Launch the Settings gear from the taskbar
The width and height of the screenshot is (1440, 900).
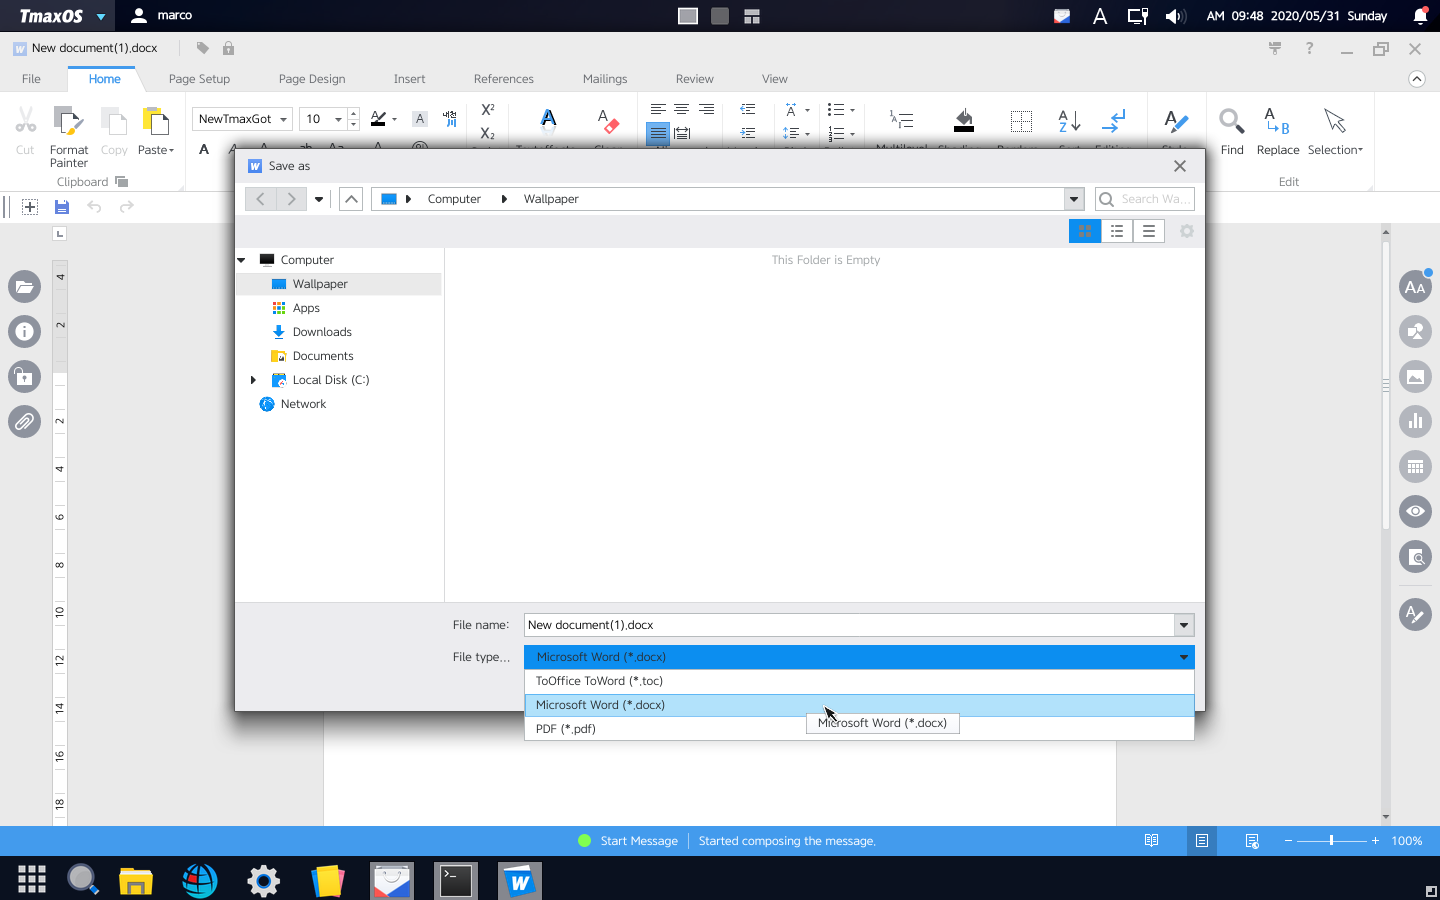[x=262, y=880]
